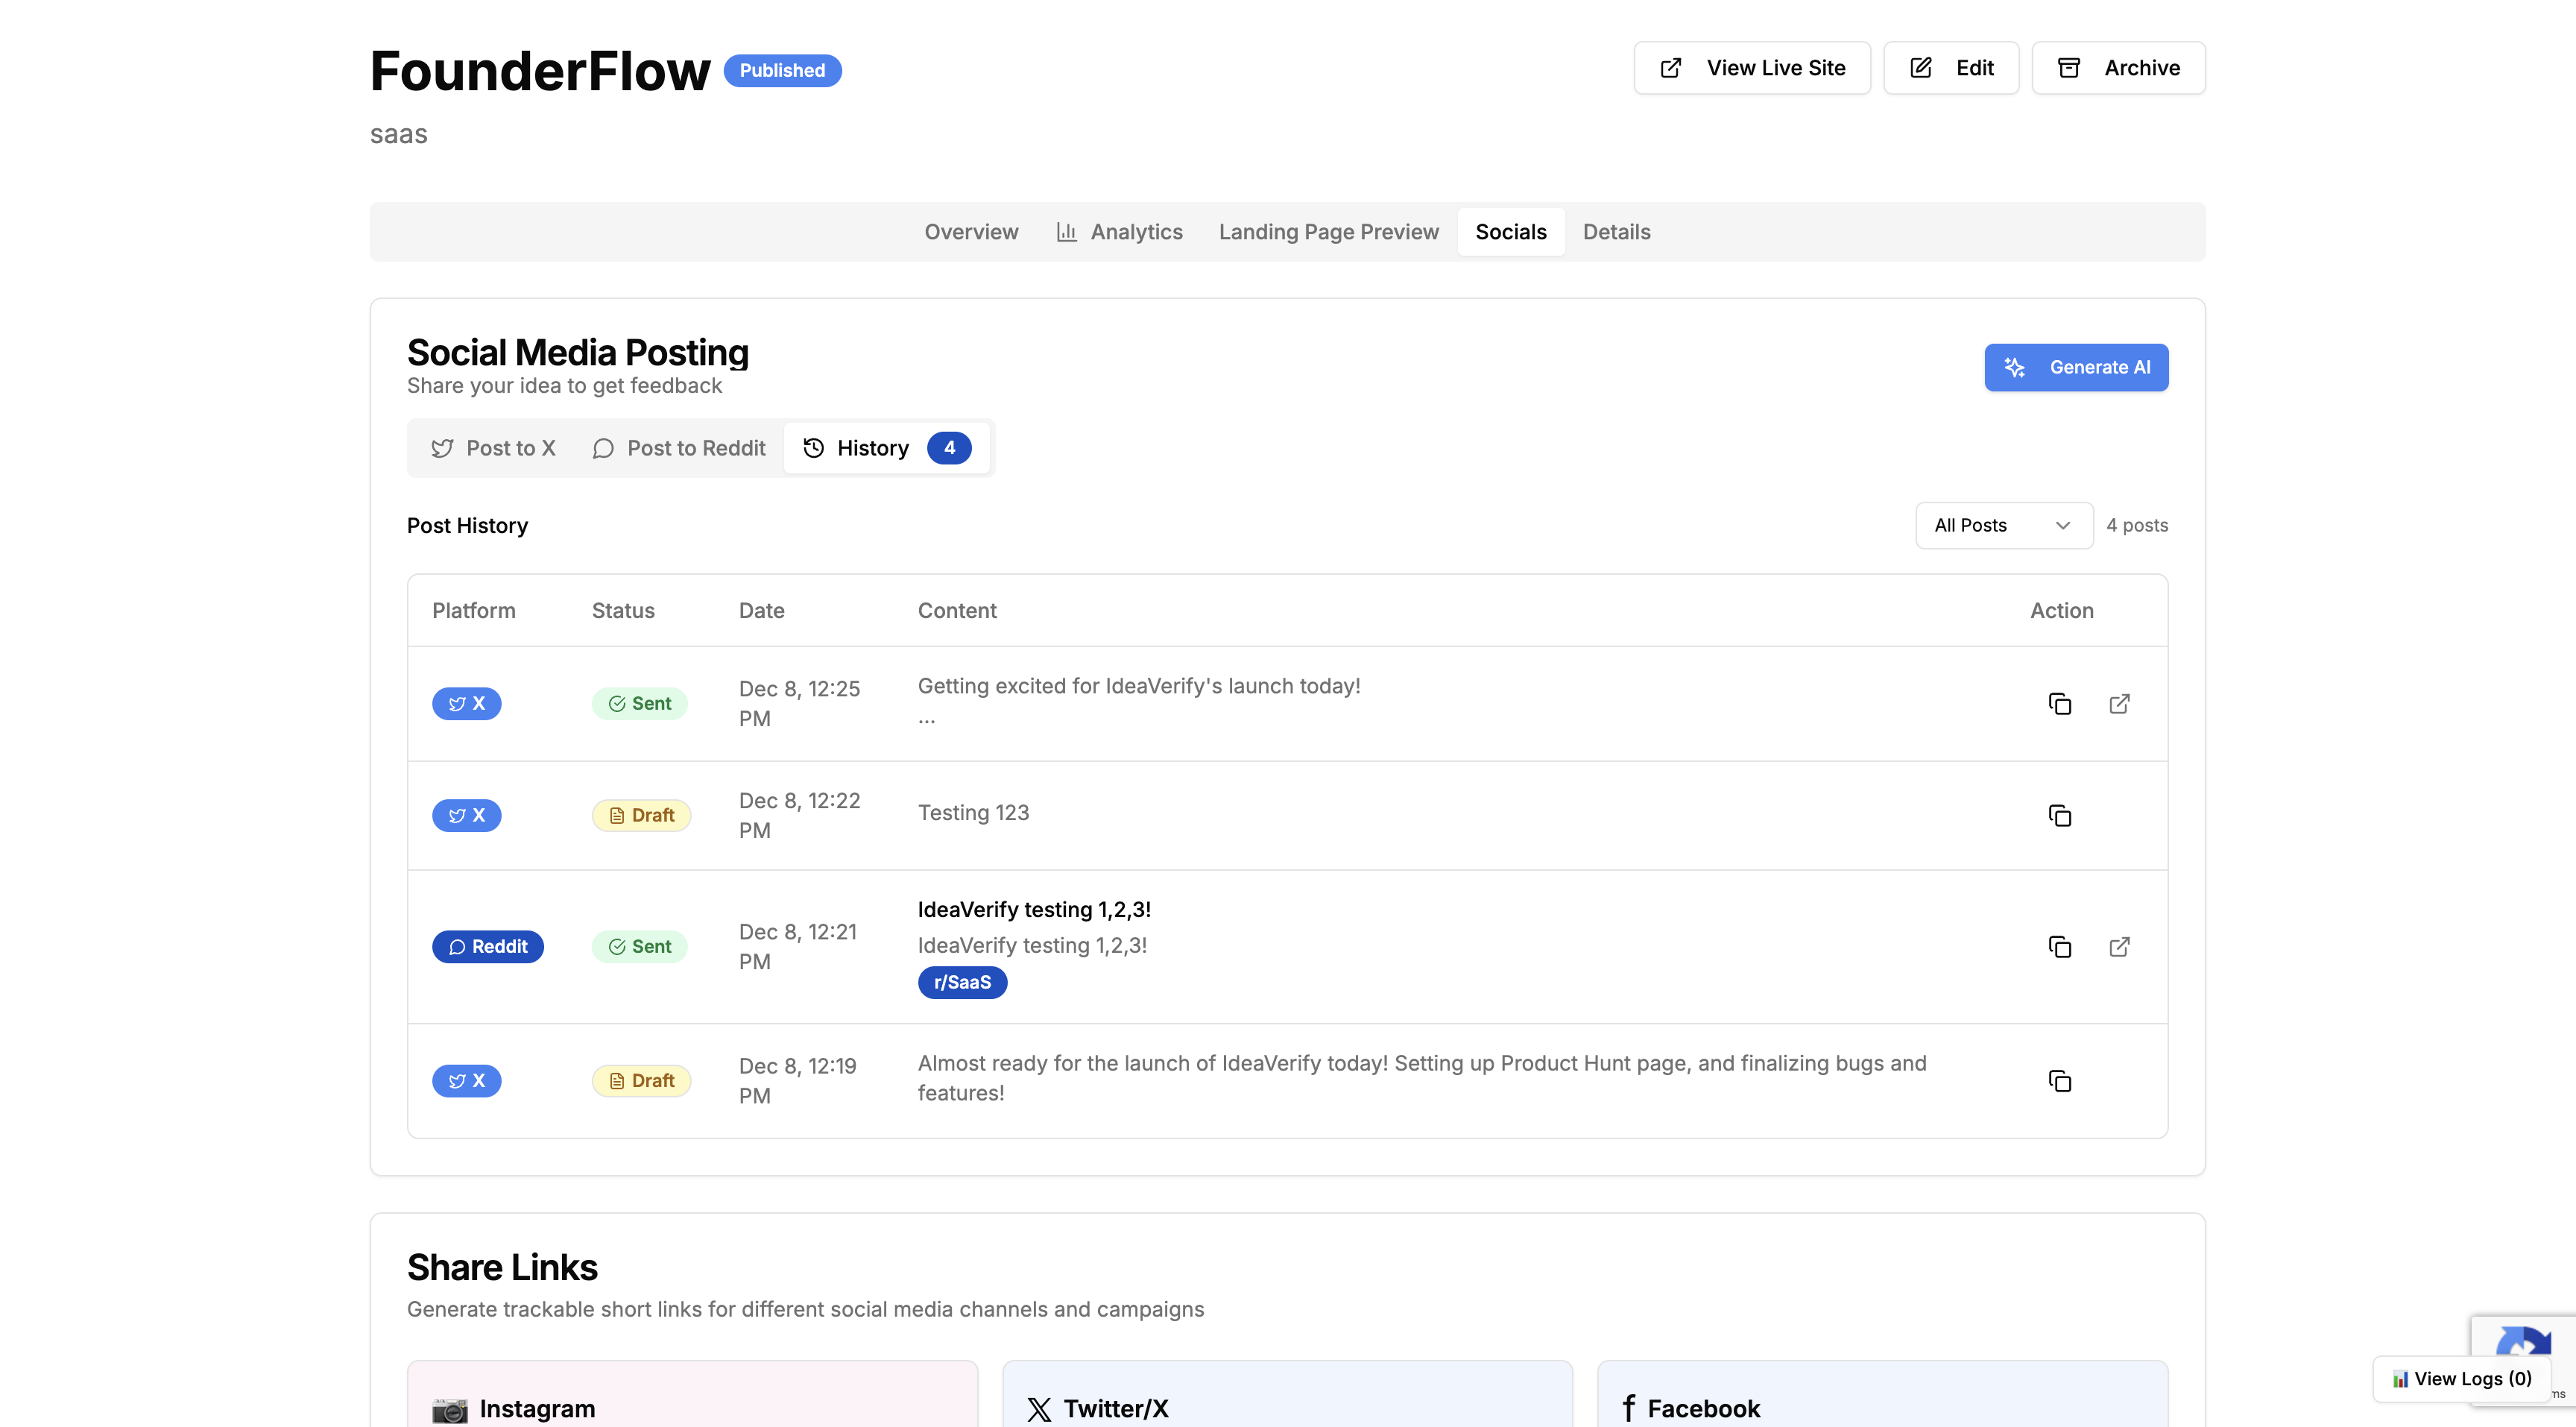This screenshot has width=2576, height=1427.
Task: Click the r/SaaS subreddit badge
Action: [961, 983]
